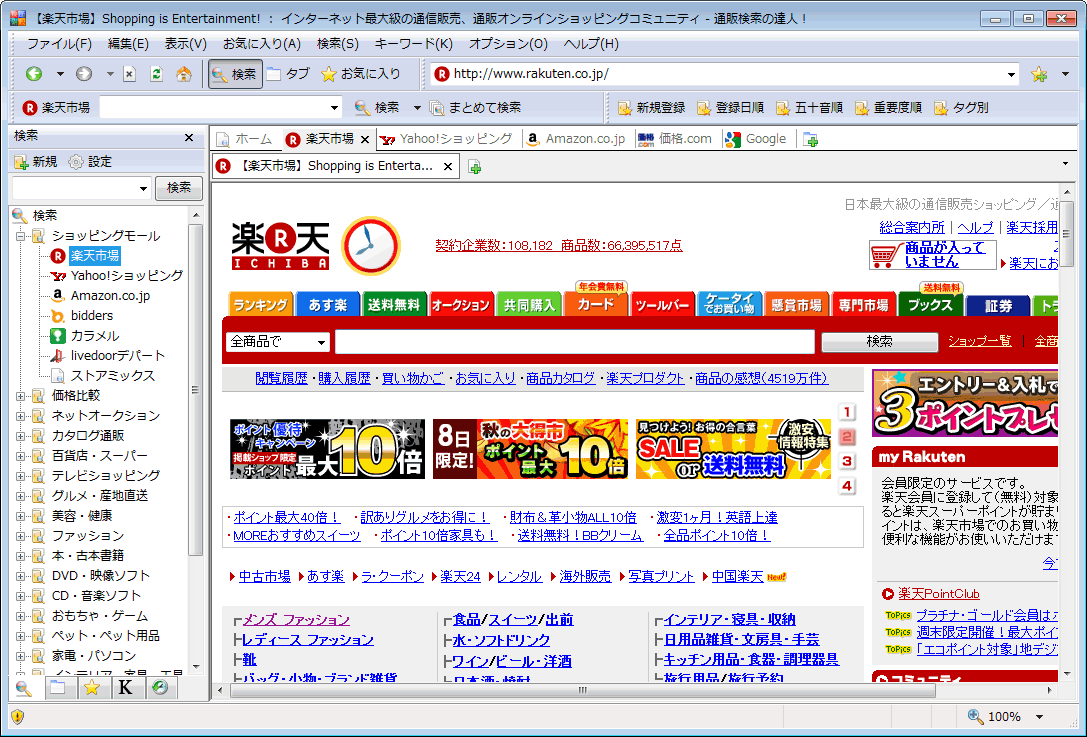The height and width of the screenshot is (737, 1087).
Task: Go back with the green back arrow
Action: tap(34, 73)
